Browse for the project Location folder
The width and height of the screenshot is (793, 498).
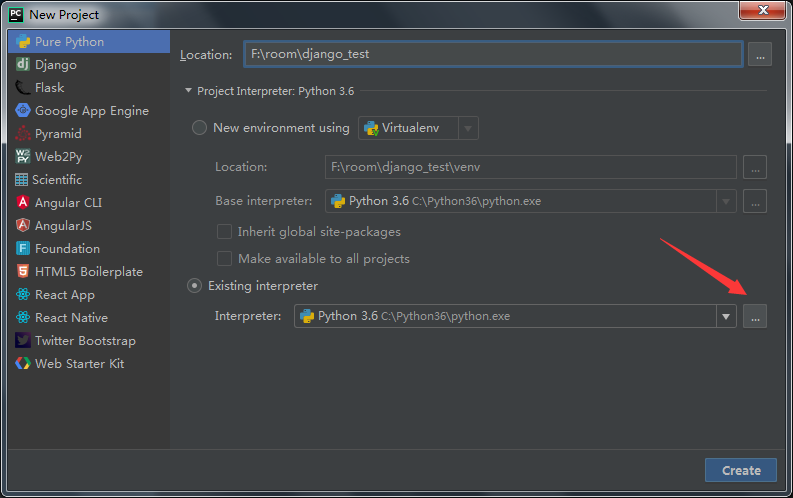pos(760,54)
